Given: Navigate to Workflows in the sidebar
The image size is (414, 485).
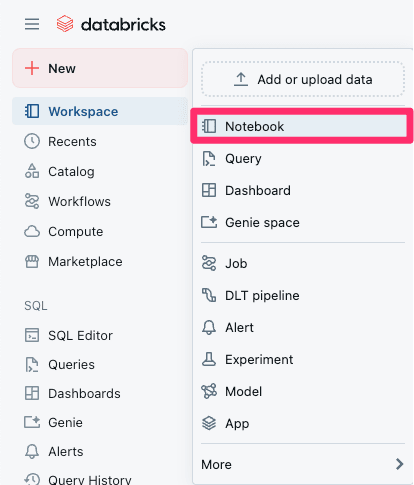Looking at the screenshot, I should pos(100,201).
